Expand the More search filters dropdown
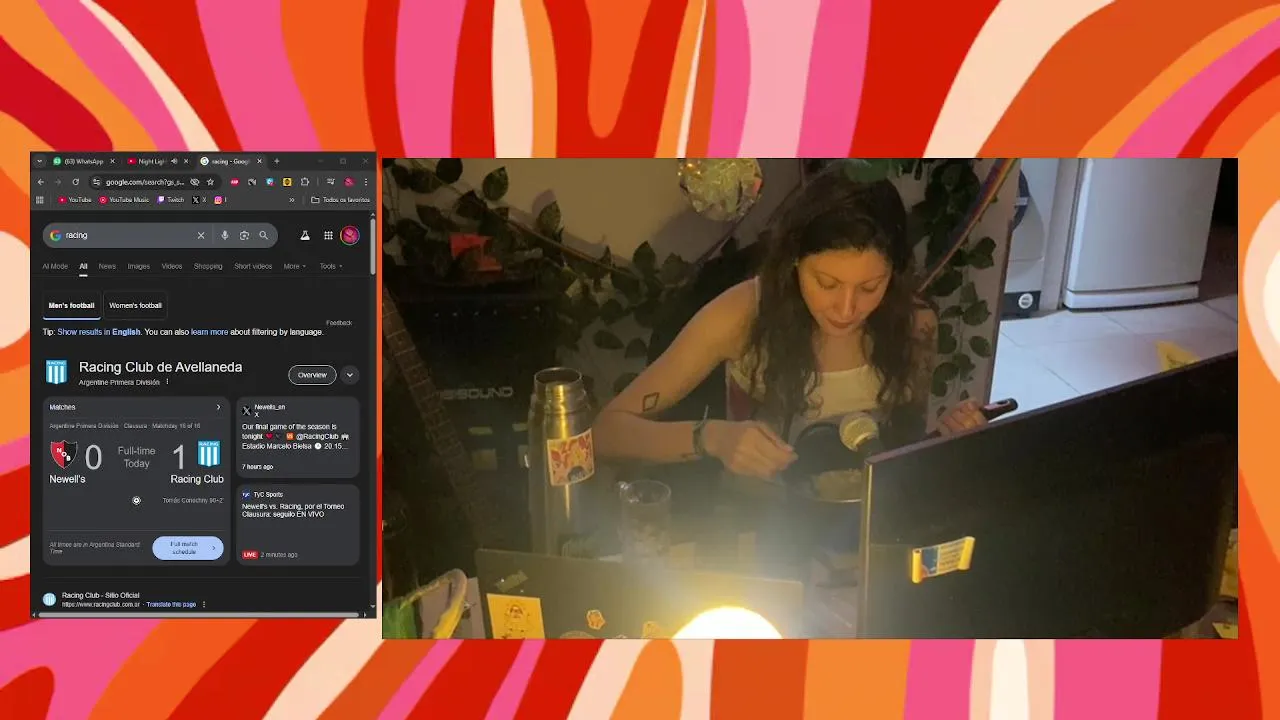This screenshot has height=720, width=1280. pos(295,266)
